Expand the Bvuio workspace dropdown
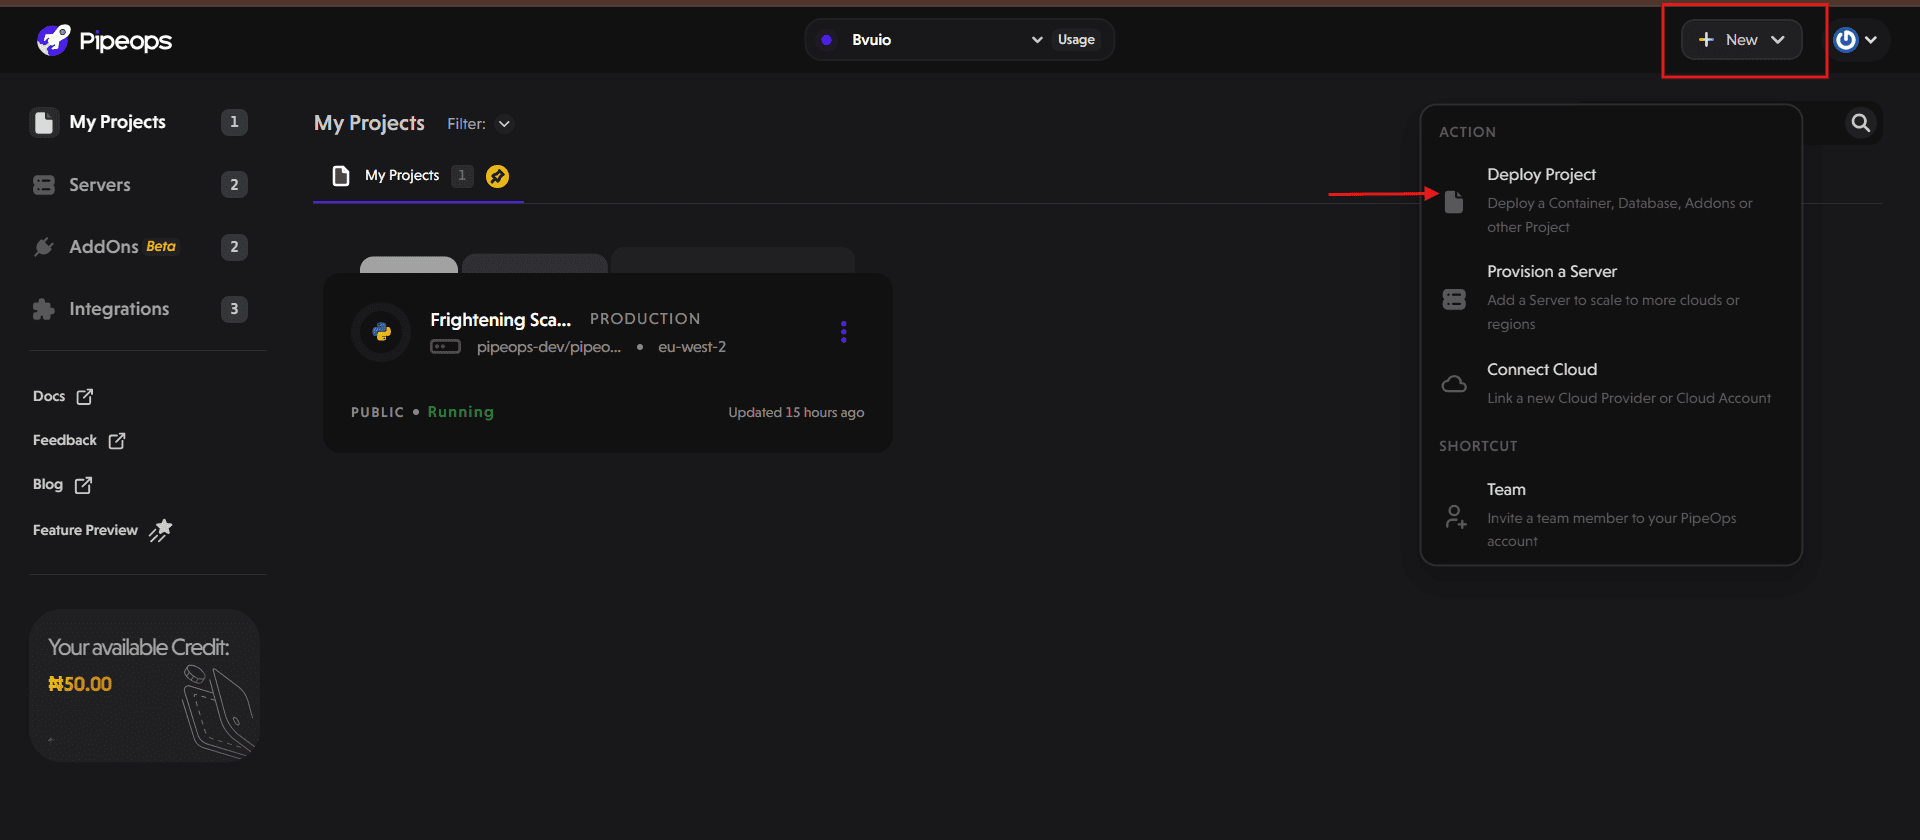Image resolution: width=1920 pixels, height=840 pixels. pos(1037,40)
